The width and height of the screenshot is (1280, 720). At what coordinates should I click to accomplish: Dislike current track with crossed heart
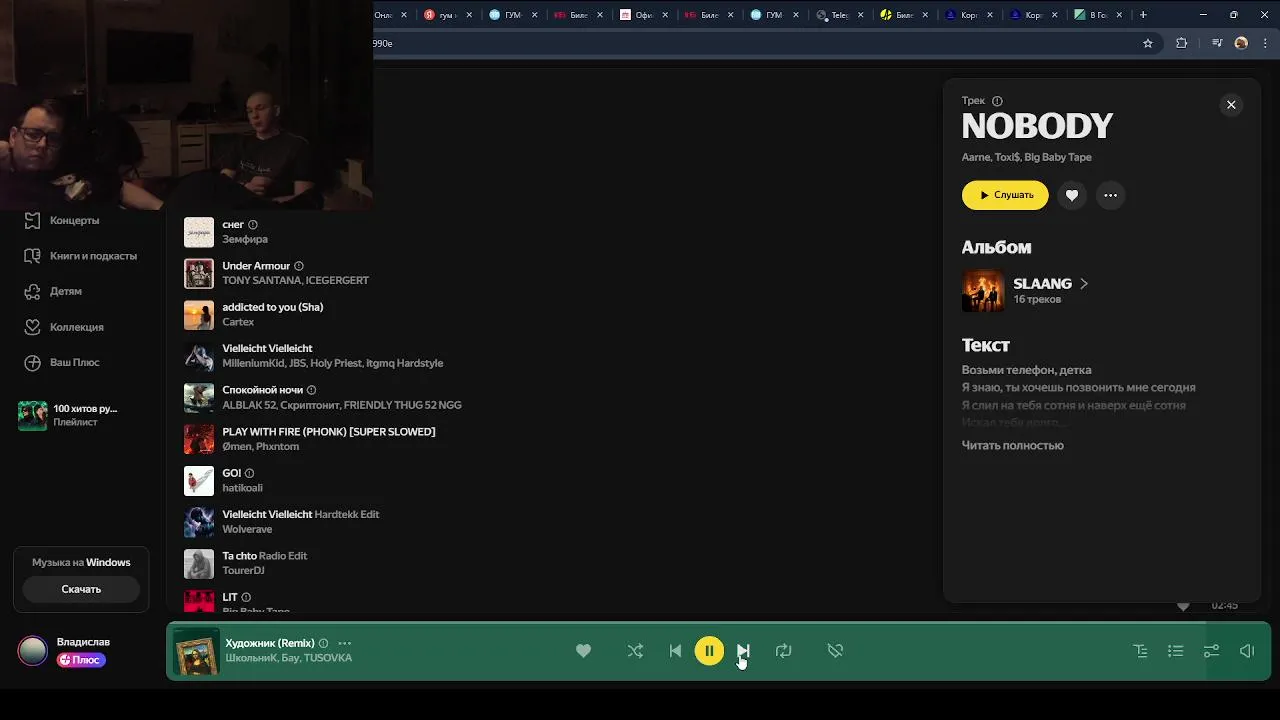(x=835, y=651)
